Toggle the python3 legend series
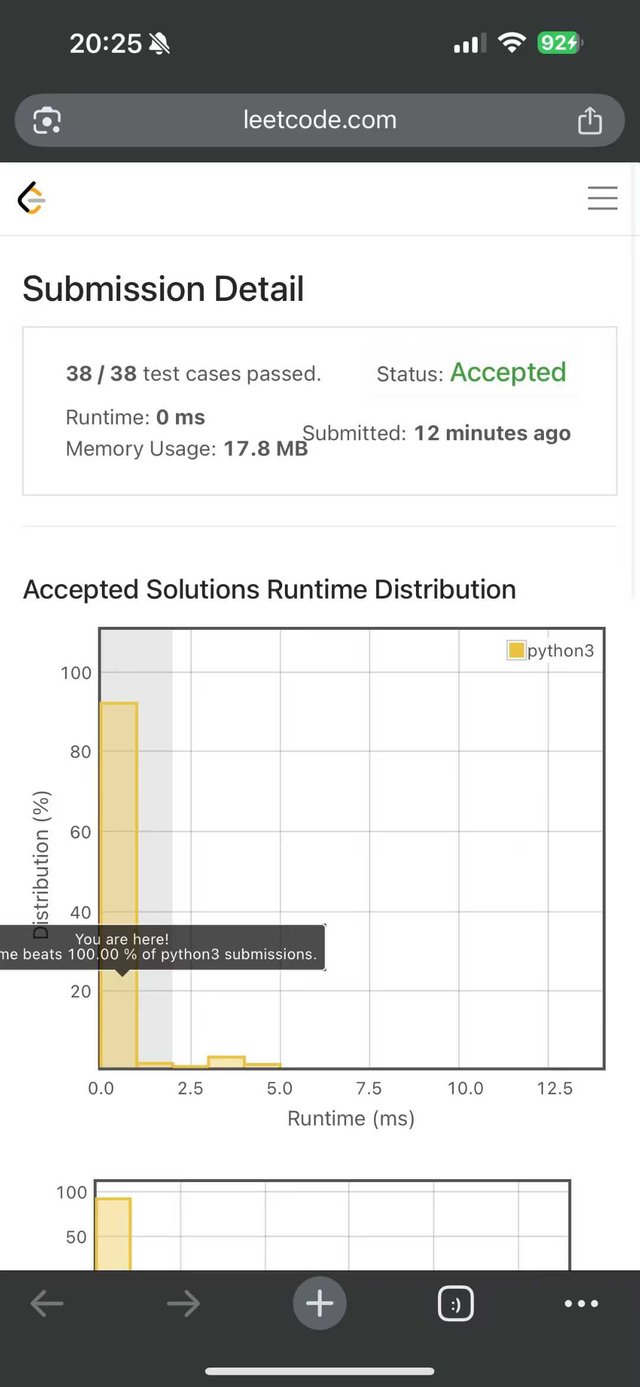 (551, 651)
